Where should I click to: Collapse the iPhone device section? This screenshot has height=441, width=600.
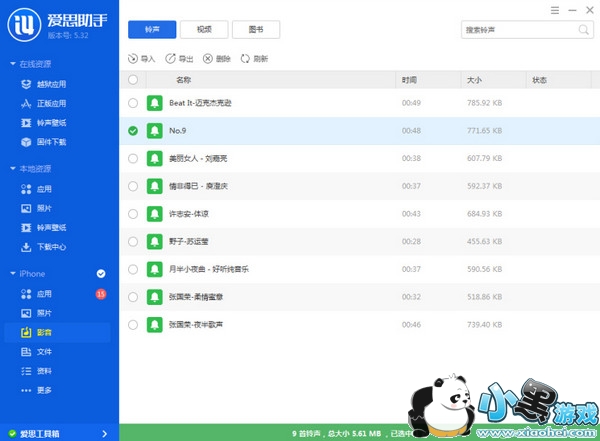point(12,273)
